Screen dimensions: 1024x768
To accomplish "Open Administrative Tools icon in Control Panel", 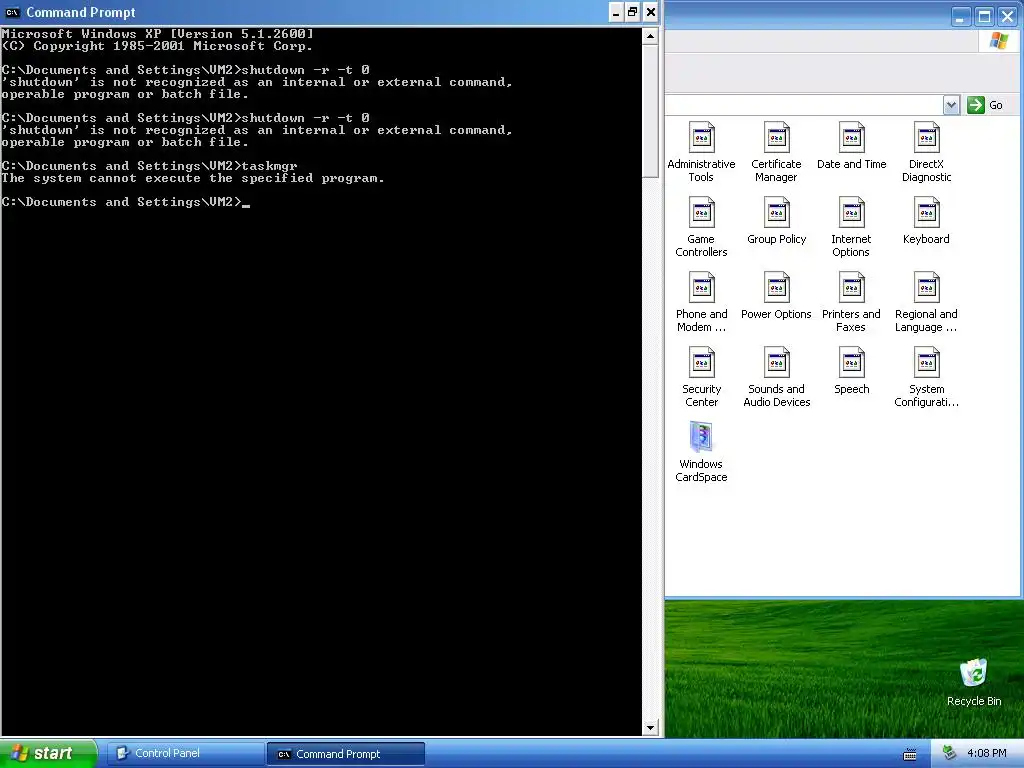I will point(701,152).
